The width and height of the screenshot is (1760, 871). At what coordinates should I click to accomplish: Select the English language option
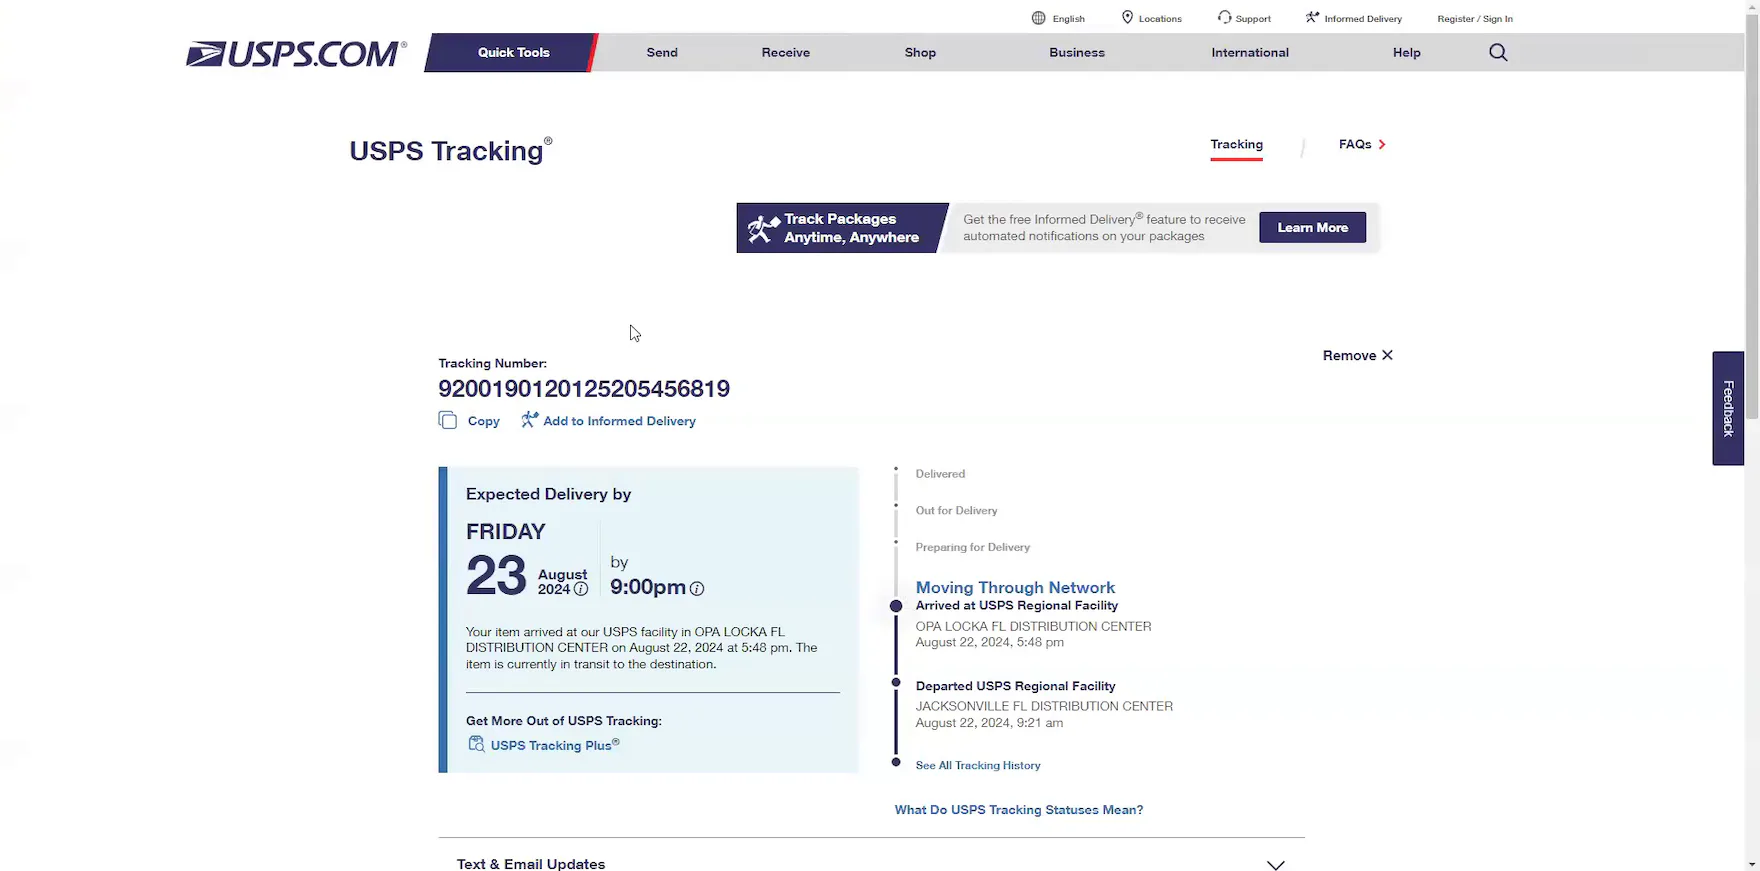tap(1068, 19)
